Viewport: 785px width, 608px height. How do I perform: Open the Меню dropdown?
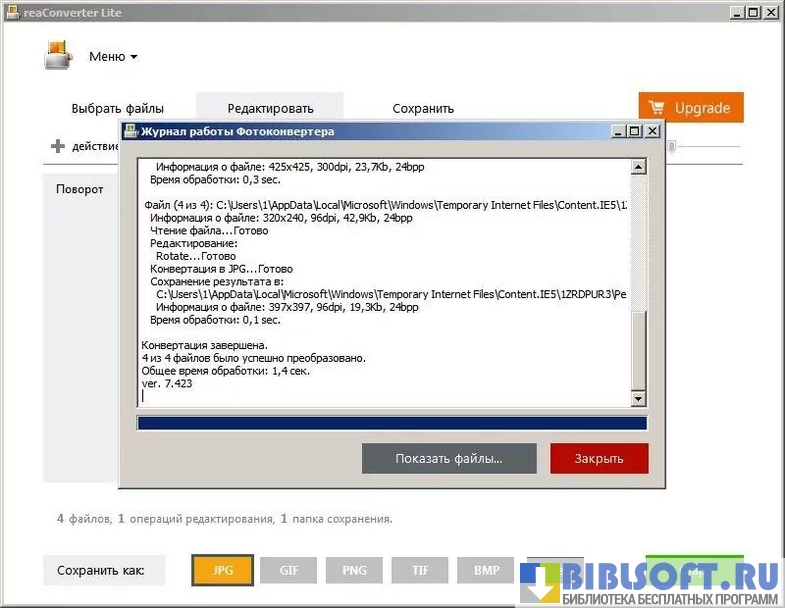(x=113, y=57)
